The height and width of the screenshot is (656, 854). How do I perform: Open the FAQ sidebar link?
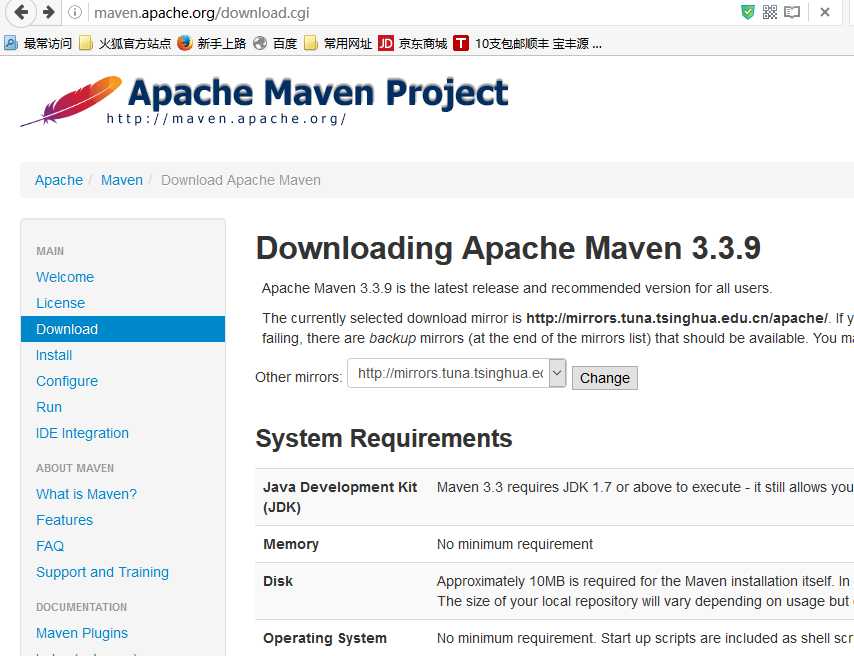[50, 546]
